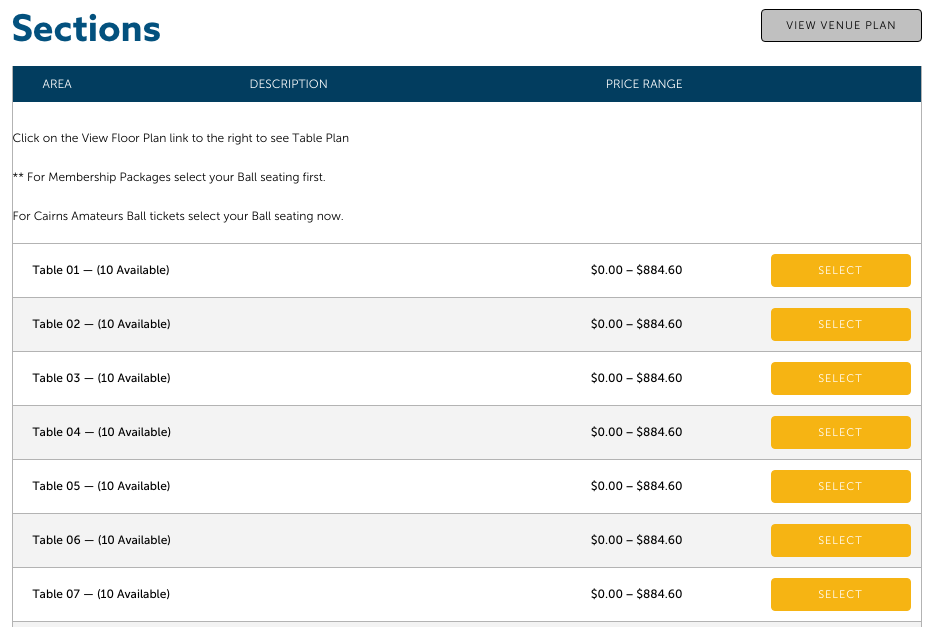Pick Table 04 via its Select button
Image resolution: width=934 pixels, height=627 pixels.
point(840,432)
